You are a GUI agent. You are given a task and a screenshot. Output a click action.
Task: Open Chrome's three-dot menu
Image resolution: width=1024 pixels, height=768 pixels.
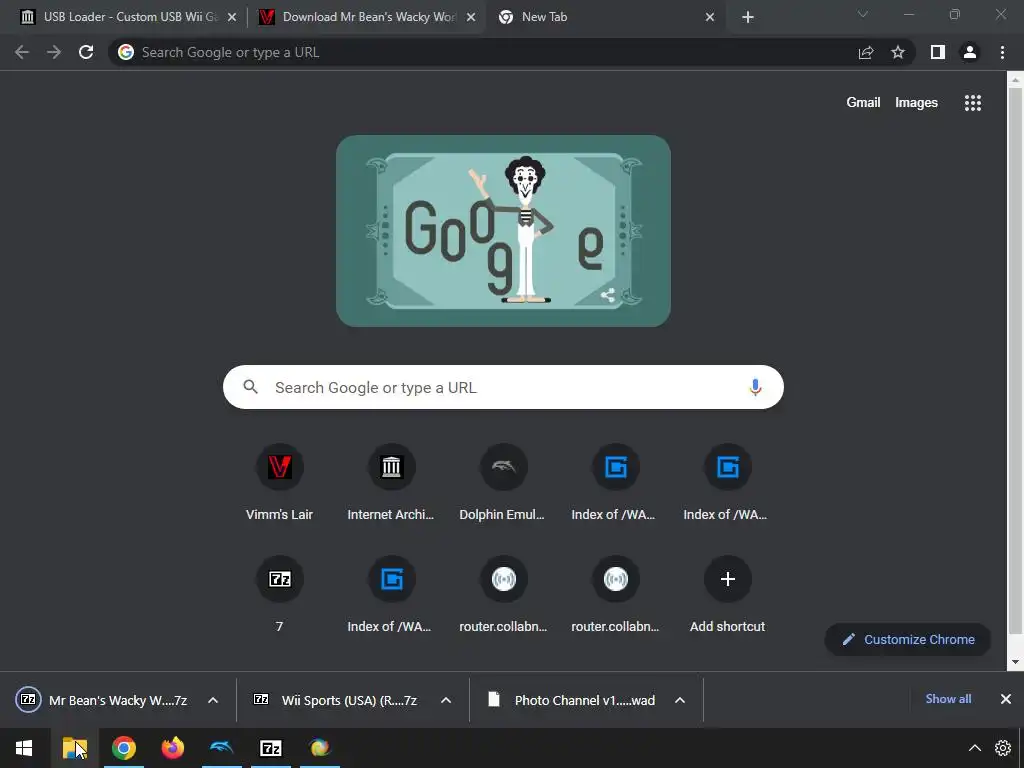(x=1002, y=52)
